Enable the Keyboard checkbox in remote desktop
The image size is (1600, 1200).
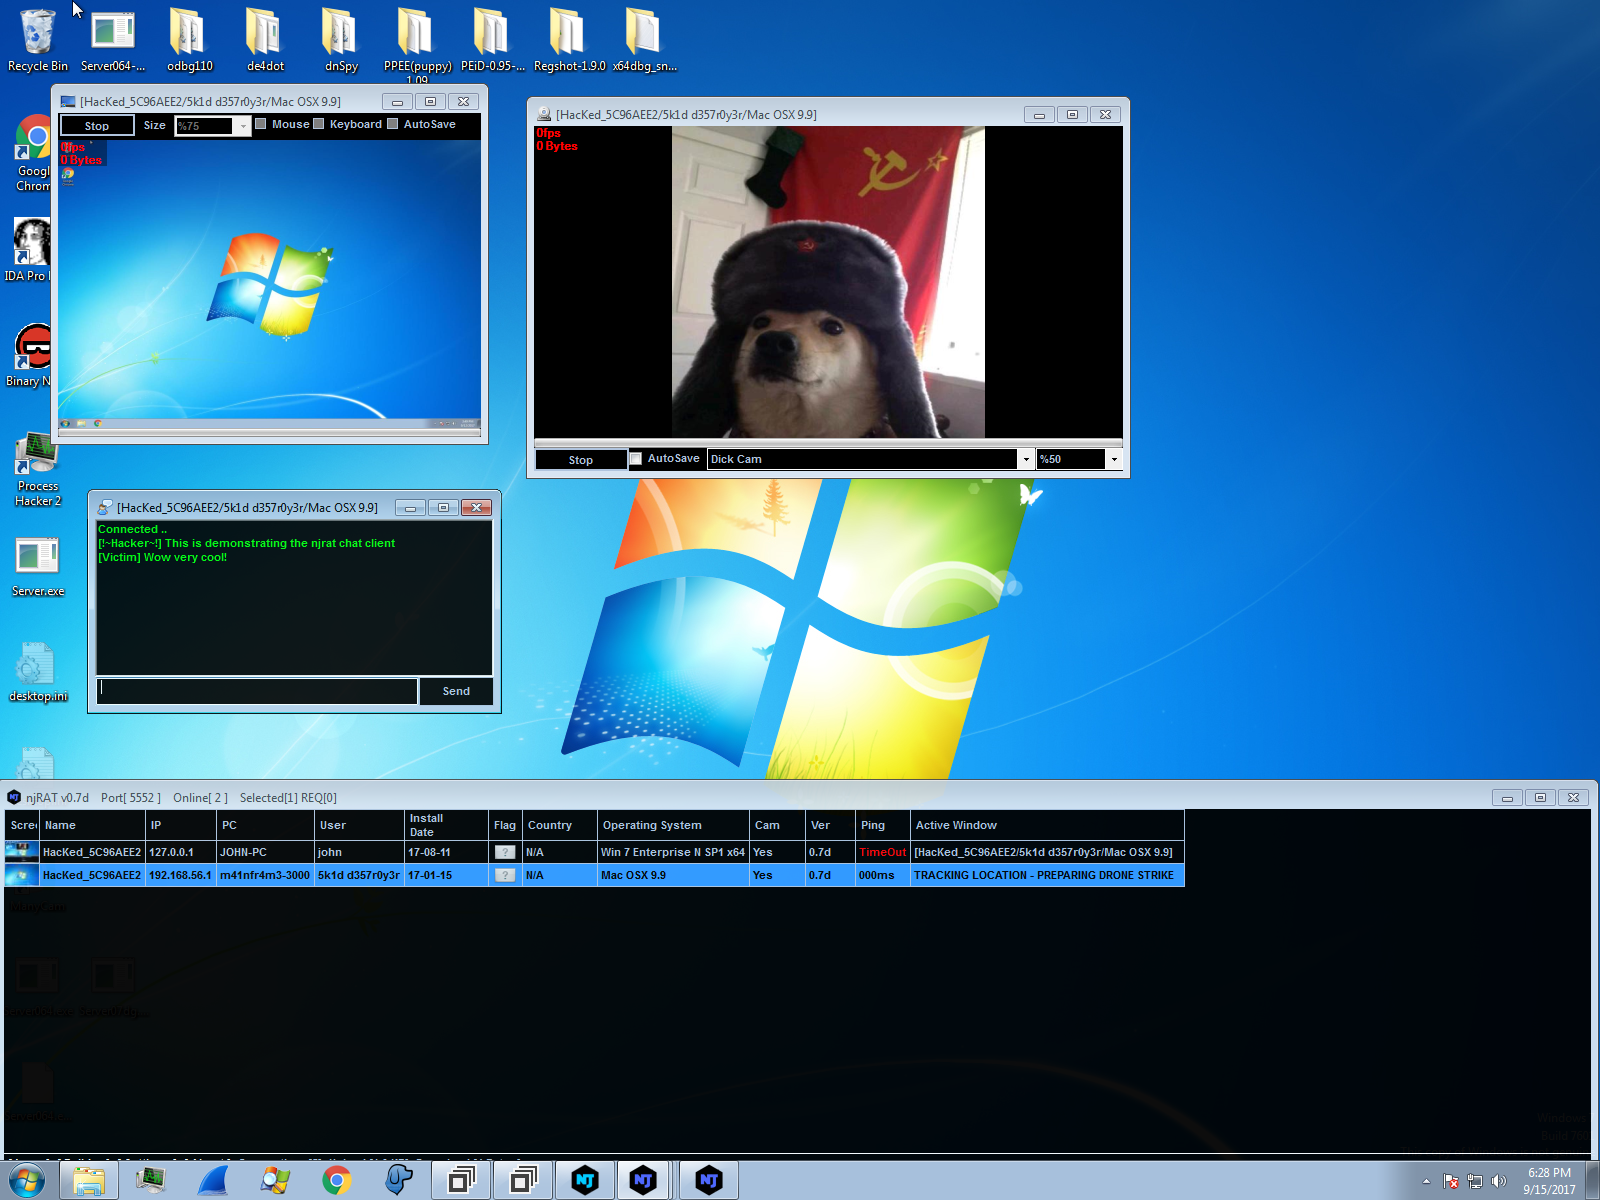(x=319, y=124)
